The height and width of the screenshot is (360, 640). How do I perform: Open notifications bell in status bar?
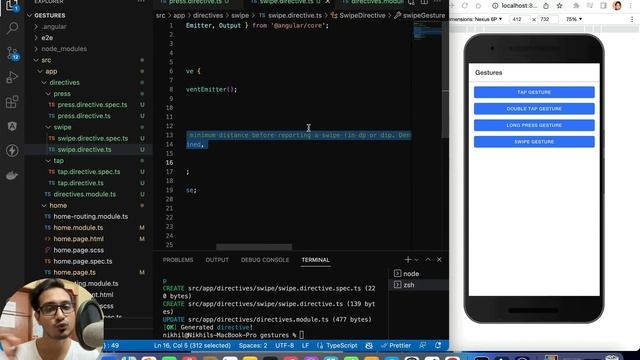[438, 345]
